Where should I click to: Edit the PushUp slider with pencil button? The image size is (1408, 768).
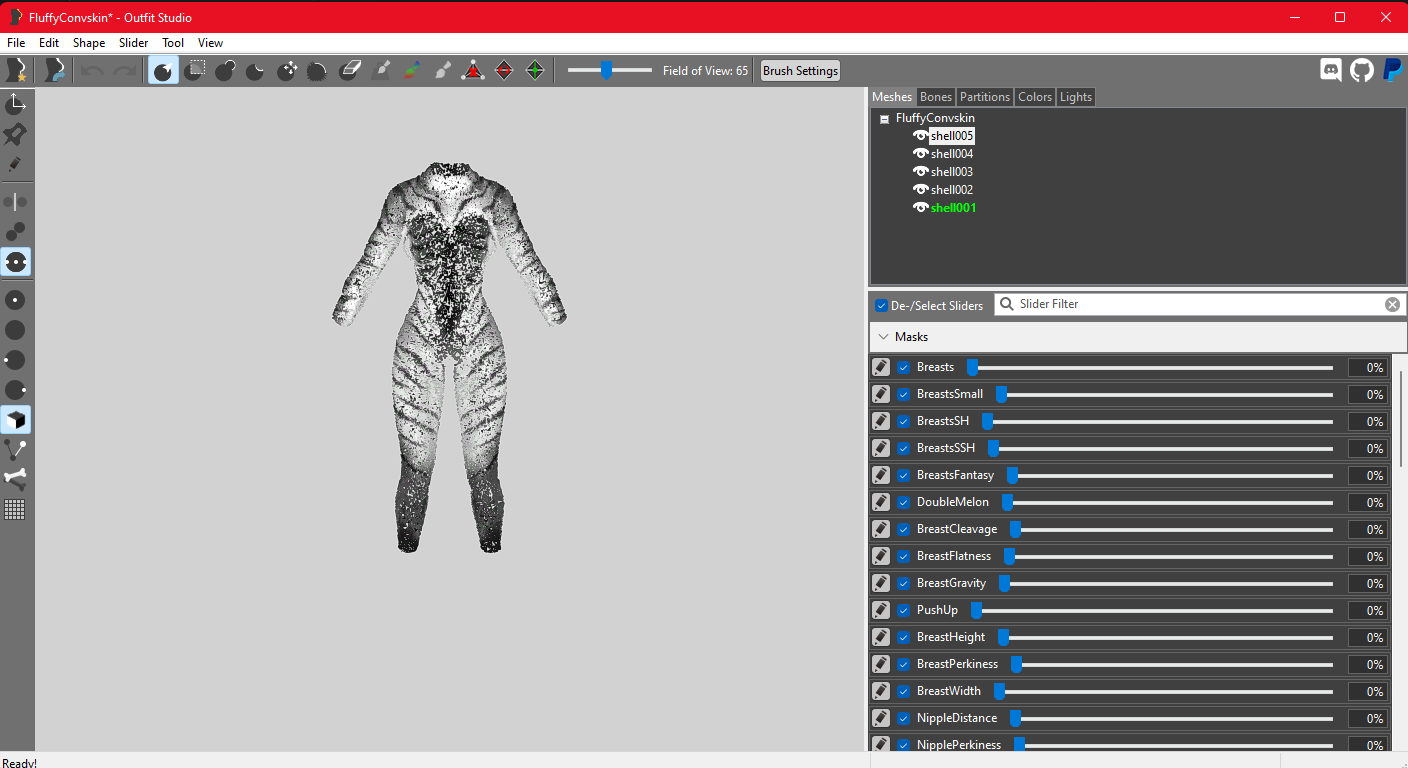click(x=881, y=610)
